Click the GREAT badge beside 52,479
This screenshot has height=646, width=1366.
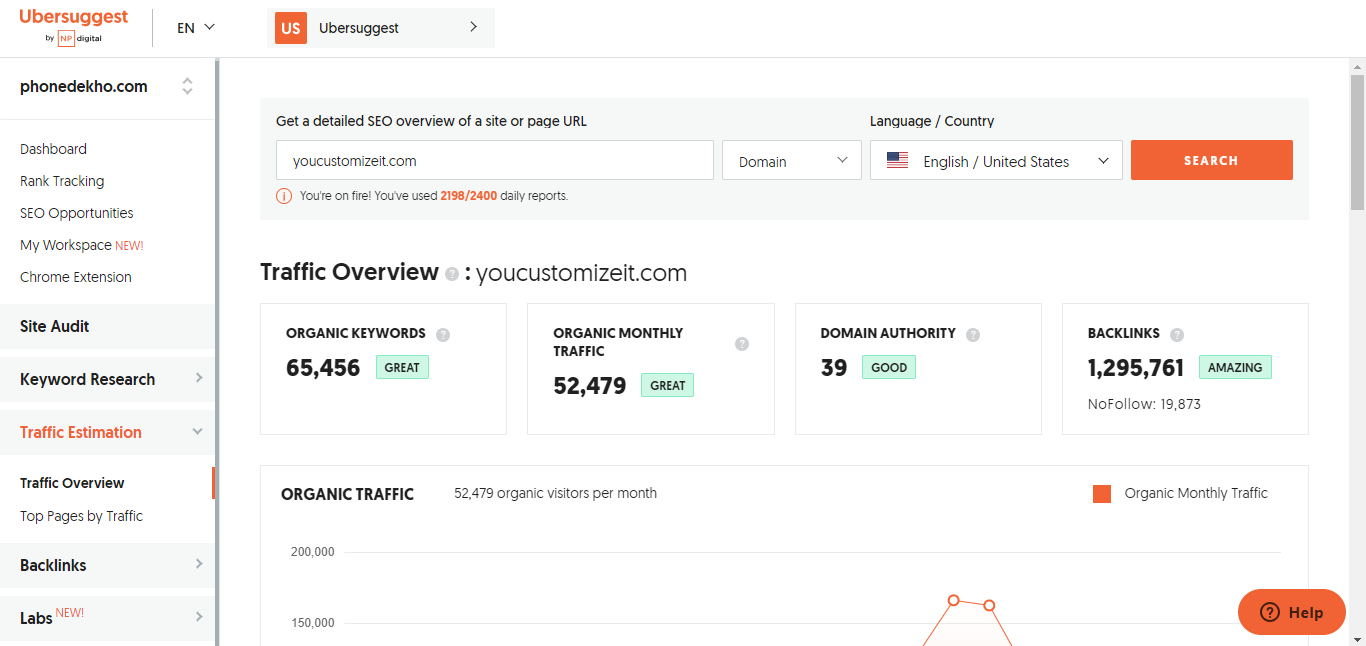[668, 385]
